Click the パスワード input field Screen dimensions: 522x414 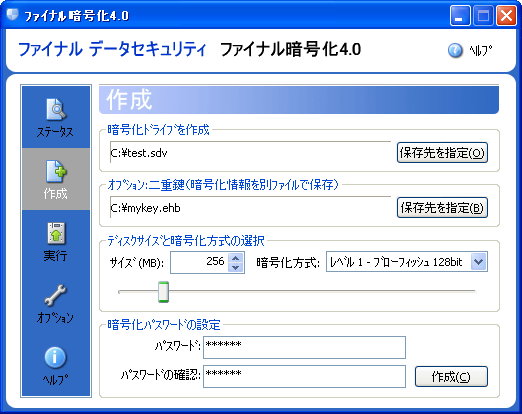pyautogui.click(x=304, y=347)
